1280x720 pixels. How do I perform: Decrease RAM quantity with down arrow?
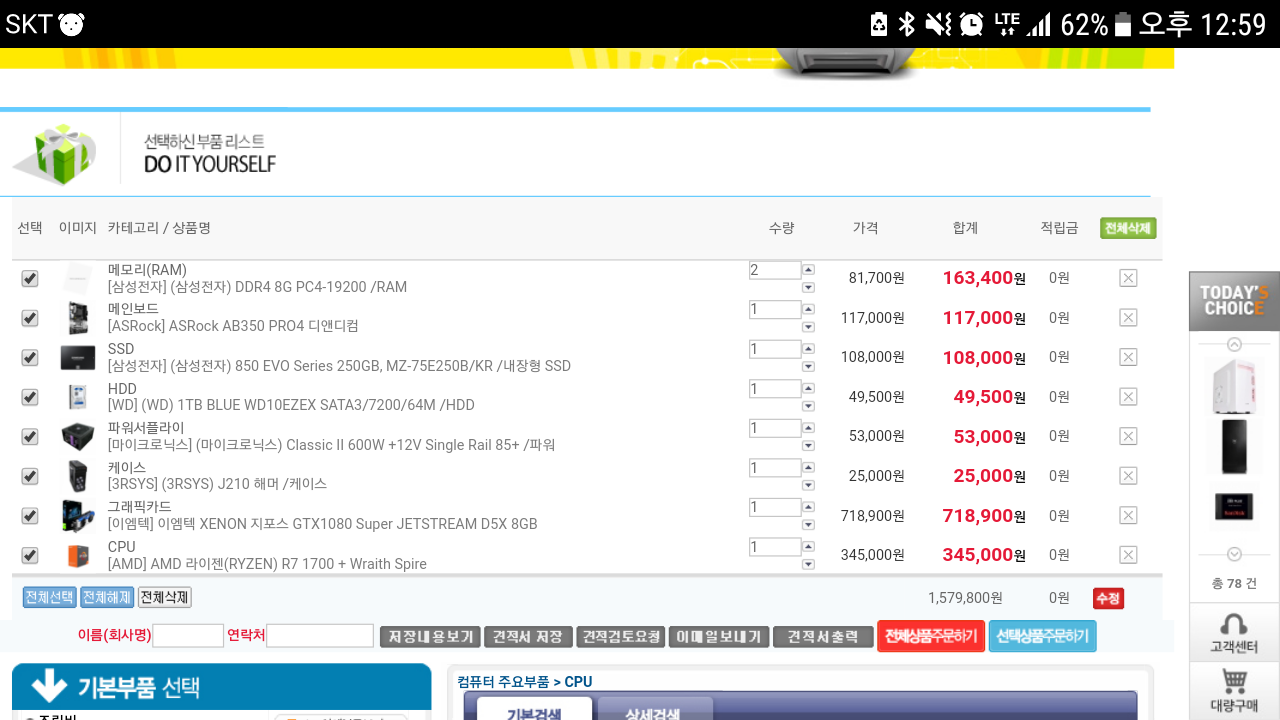(808, 287)
